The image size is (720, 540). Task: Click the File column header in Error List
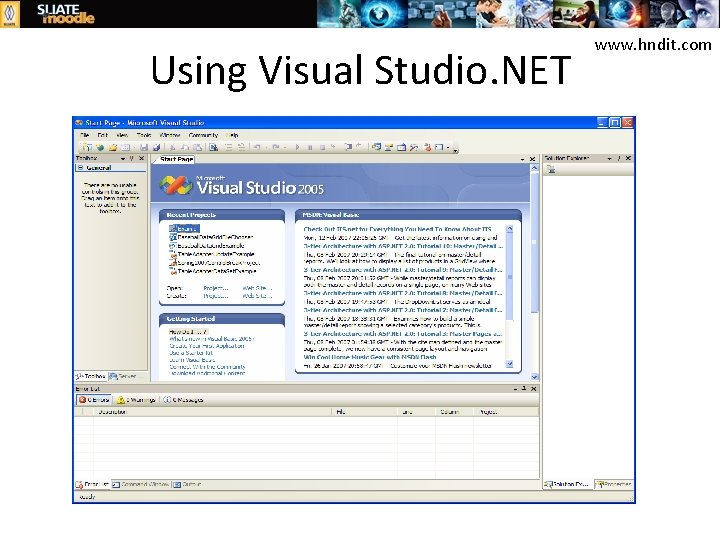coord(365,412)
